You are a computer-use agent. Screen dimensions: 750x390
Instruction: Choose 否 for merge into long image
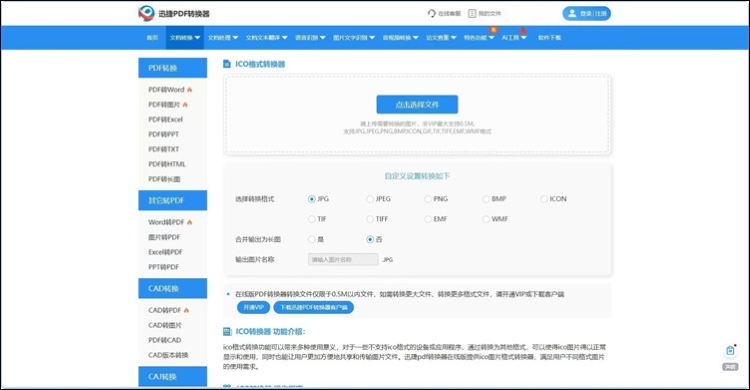coord(370,239)
